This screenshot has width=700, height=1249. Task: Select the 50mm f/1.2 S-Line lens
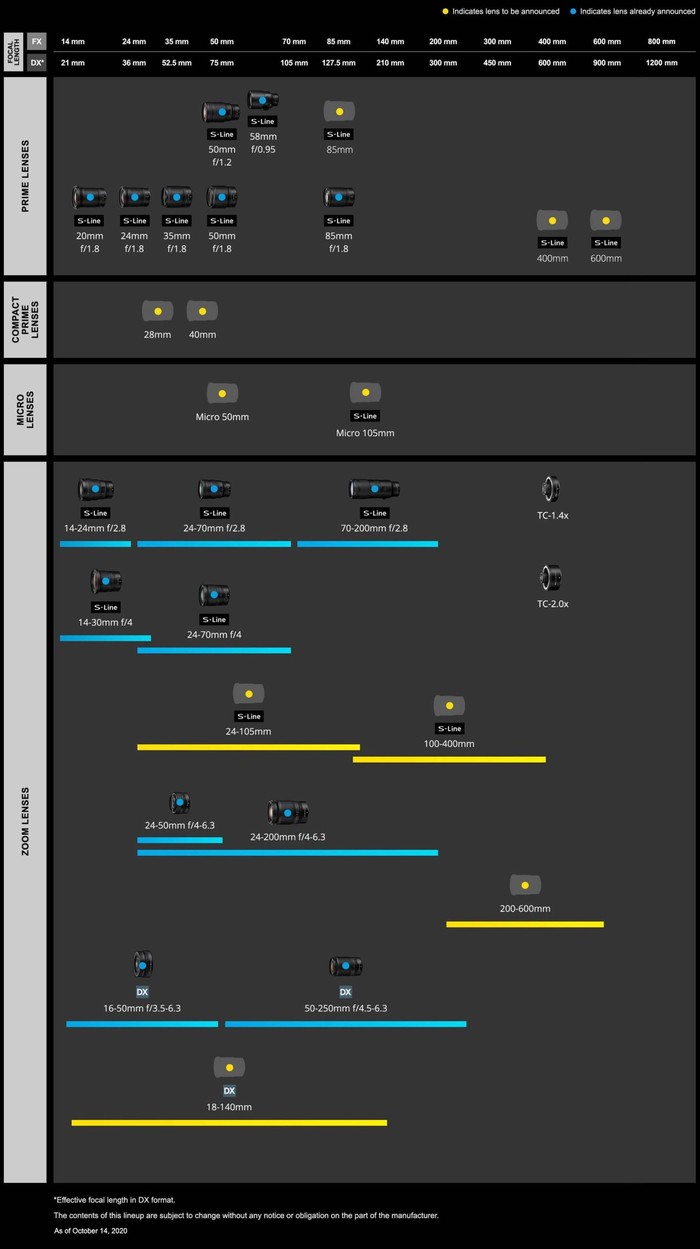pyautogui.click(x=221, y=112)
